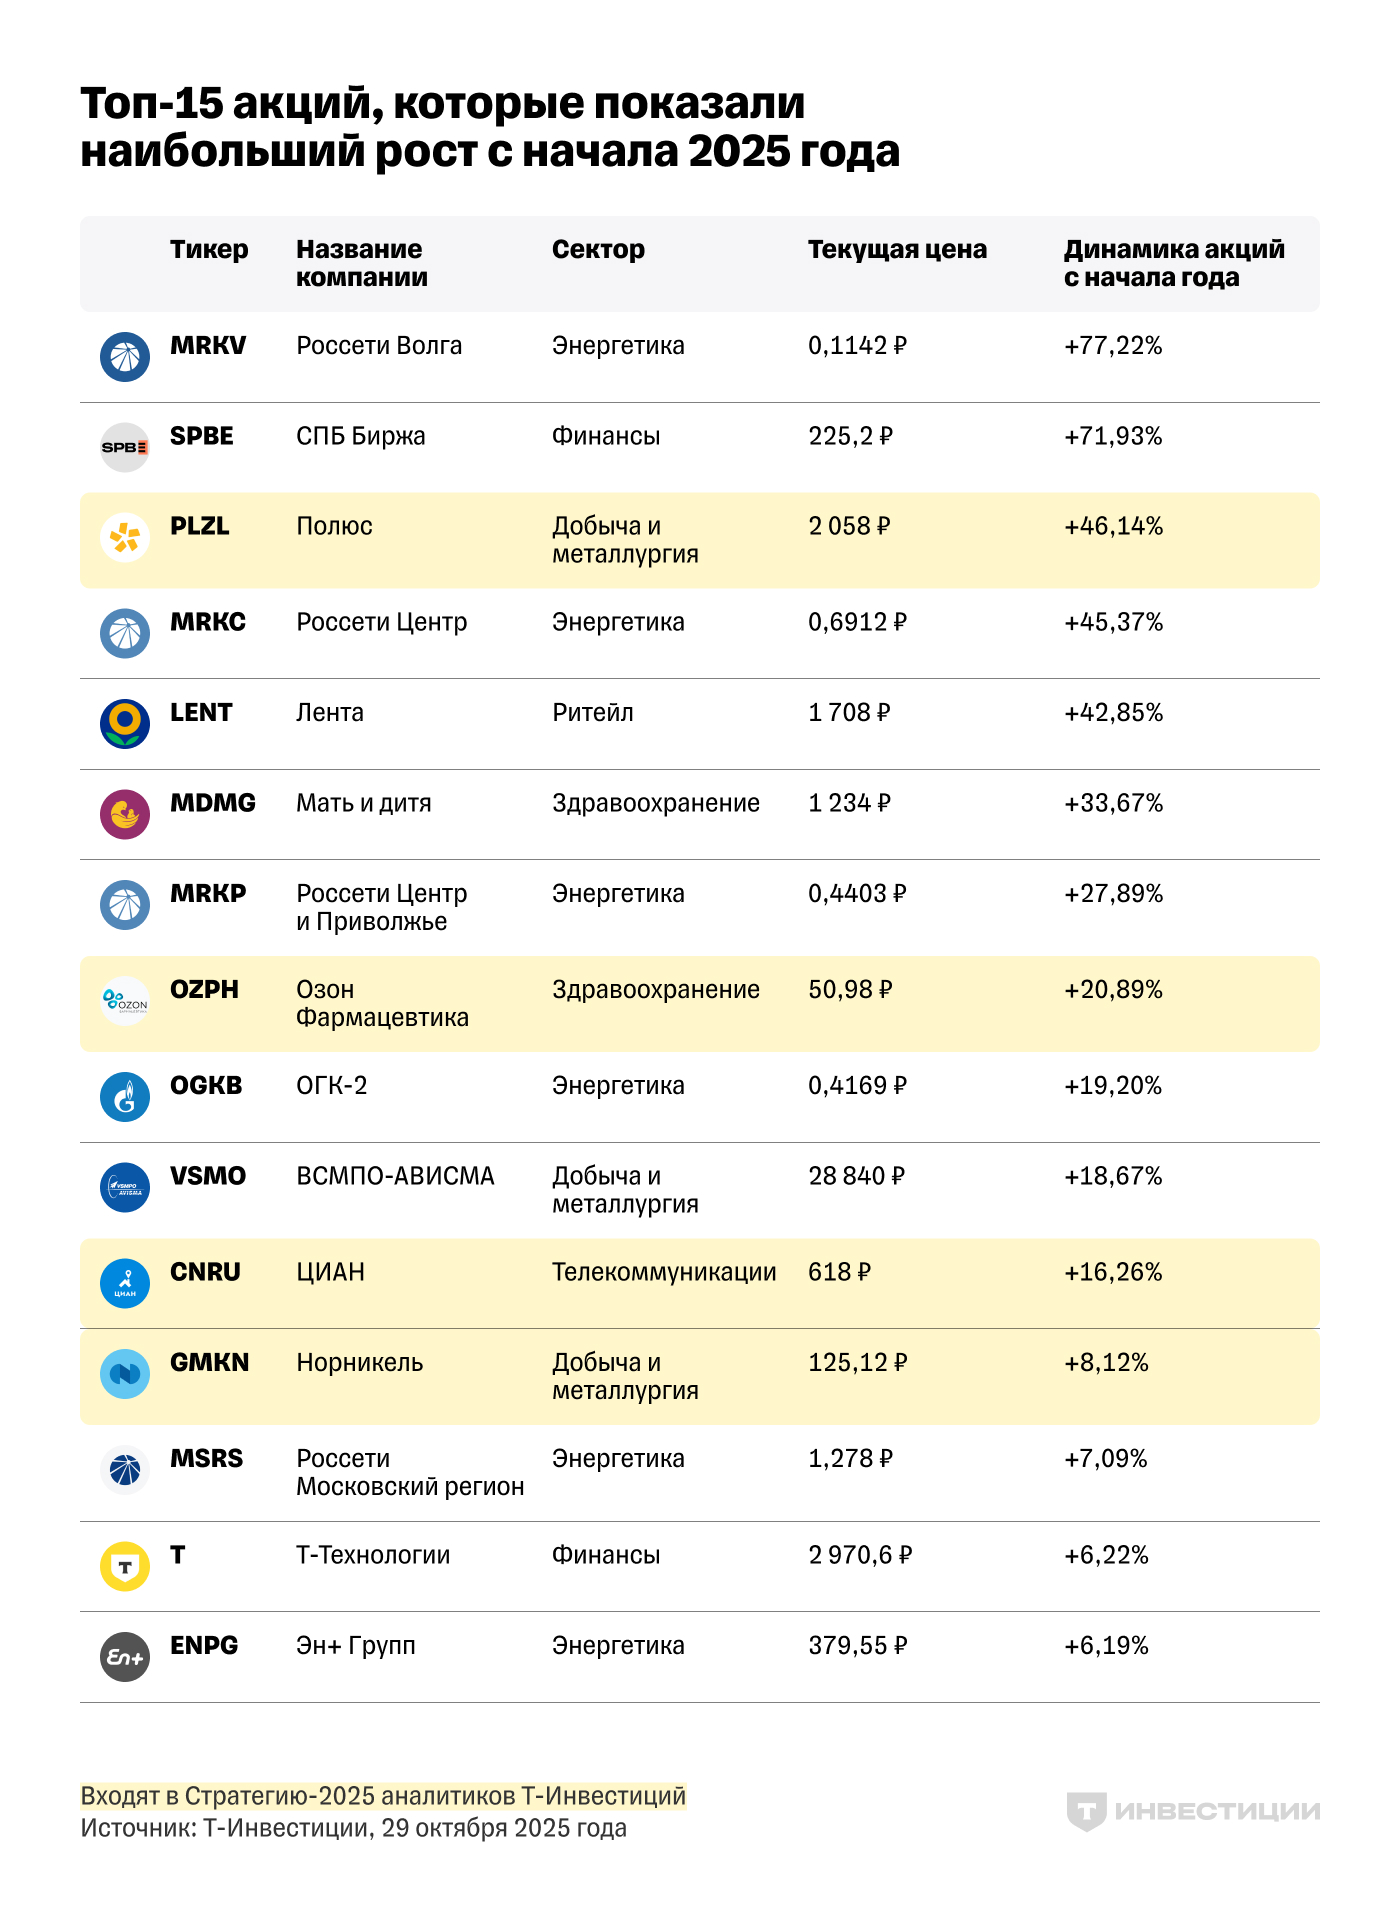This screenshot has height=1923, width=1400.
Task: Click the Rosseti Volga MRKV logo icon
Action: [125, 357]
